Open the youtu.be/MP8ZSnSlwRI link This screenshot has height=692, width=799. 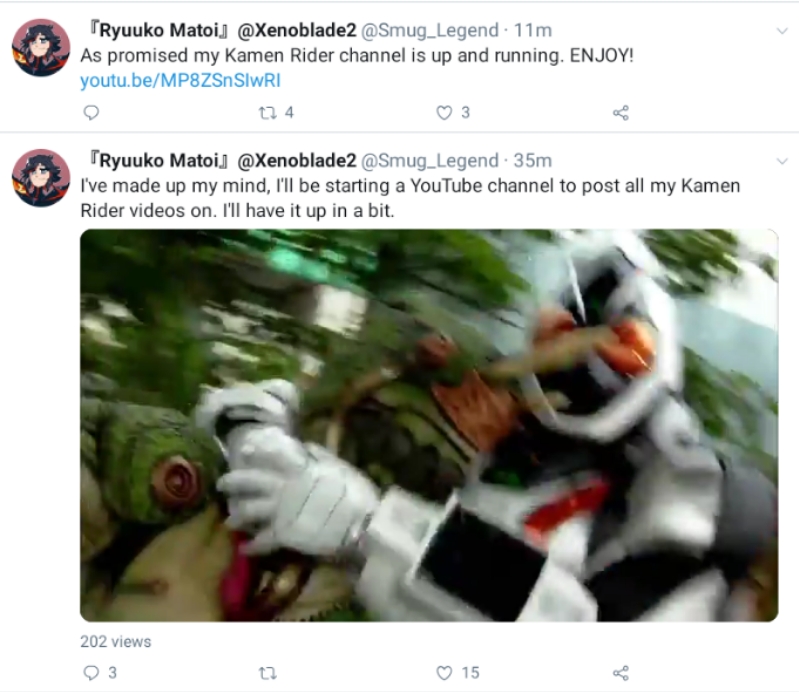(x=180, y=81)
